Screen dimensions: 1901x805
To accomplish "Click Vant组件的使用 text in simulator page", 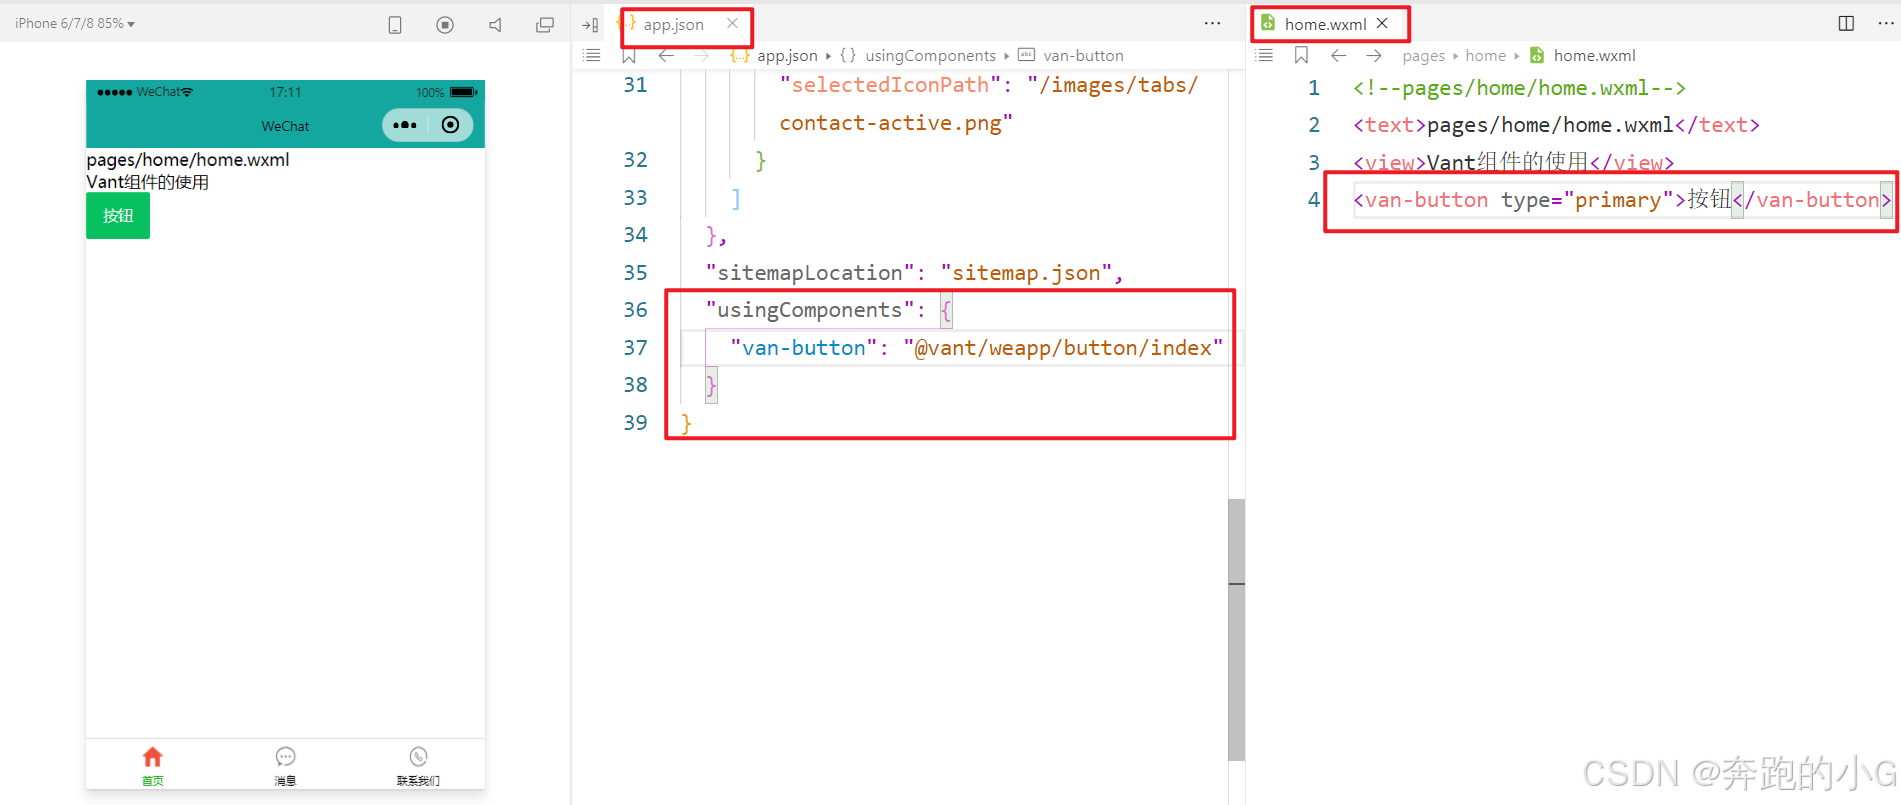I will click(148, 182).
